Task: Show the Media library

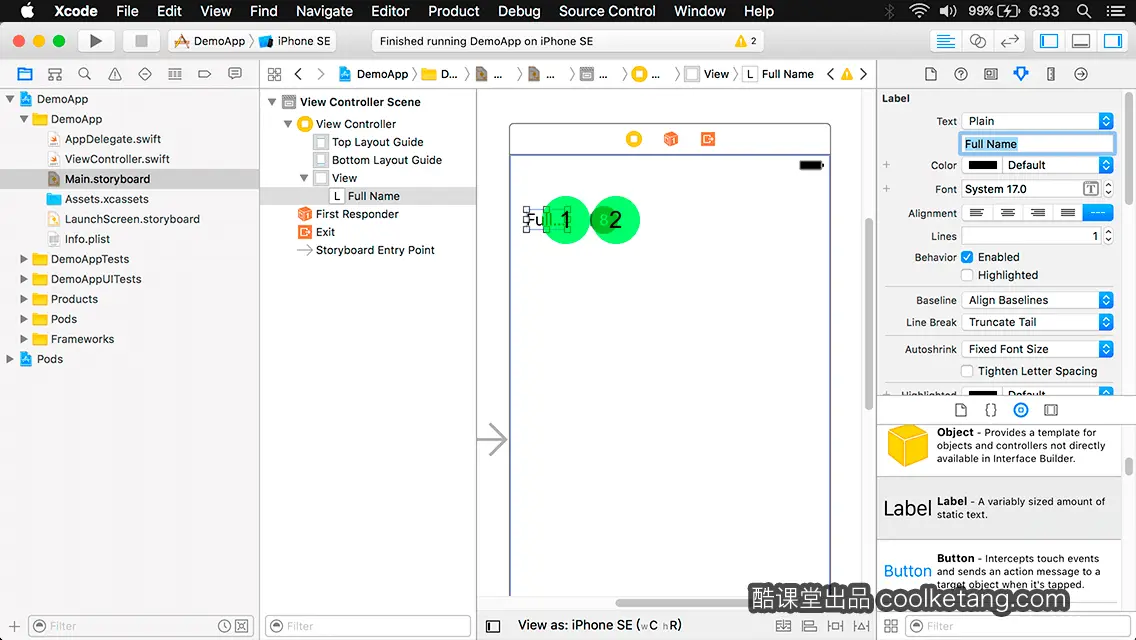Action: click(x=1051, y=410)
